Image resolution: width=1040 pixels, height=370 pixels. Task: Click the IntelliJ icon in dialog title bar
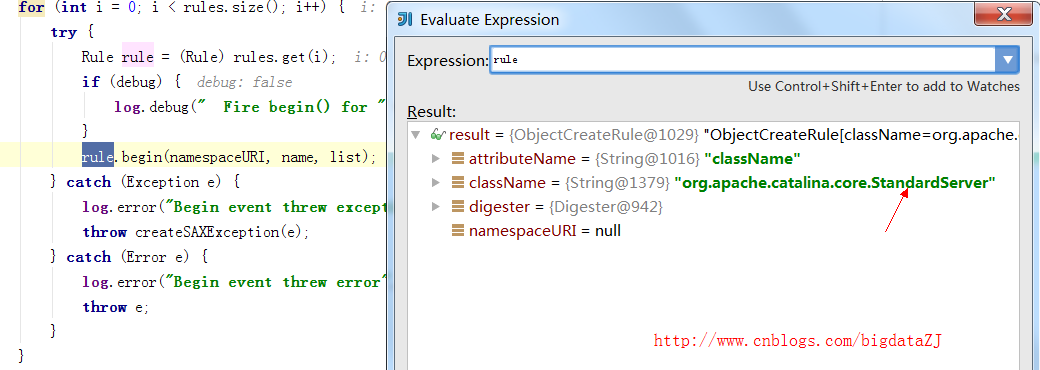click(x=405, y=19)
